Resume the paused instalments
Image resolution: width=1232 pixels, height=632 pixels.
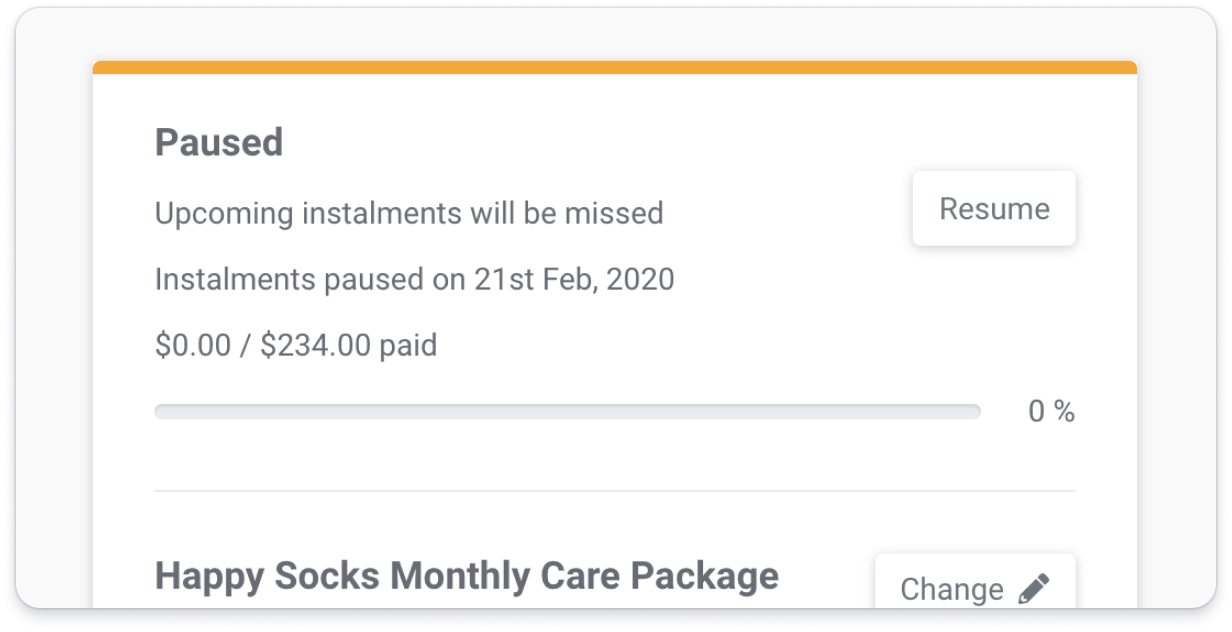point(994,208)
